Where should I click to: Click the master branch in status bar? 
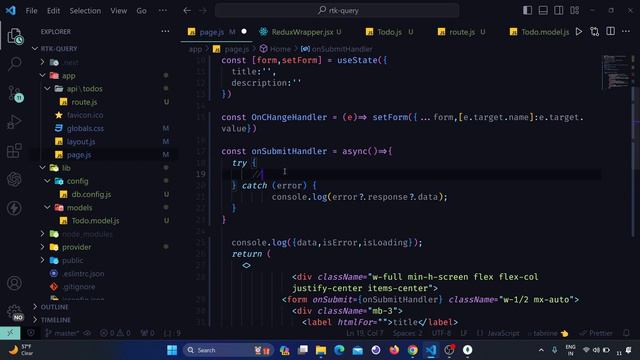click(x=62, y=333)
